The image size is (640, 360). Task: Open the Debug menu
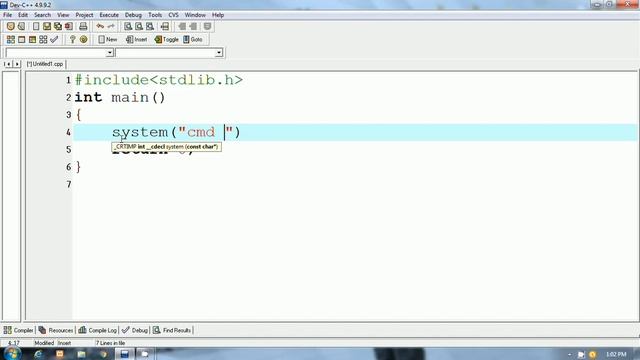tap(133, 15)
